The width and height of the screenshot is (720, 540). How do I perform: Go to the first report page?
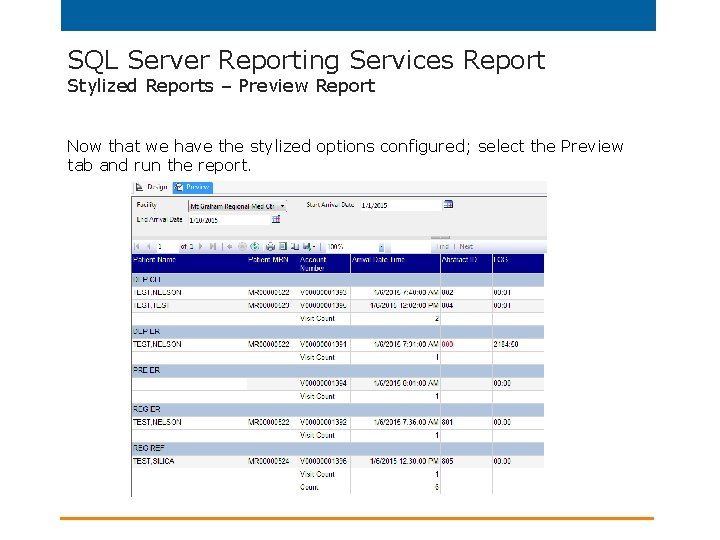coord(137,247)
